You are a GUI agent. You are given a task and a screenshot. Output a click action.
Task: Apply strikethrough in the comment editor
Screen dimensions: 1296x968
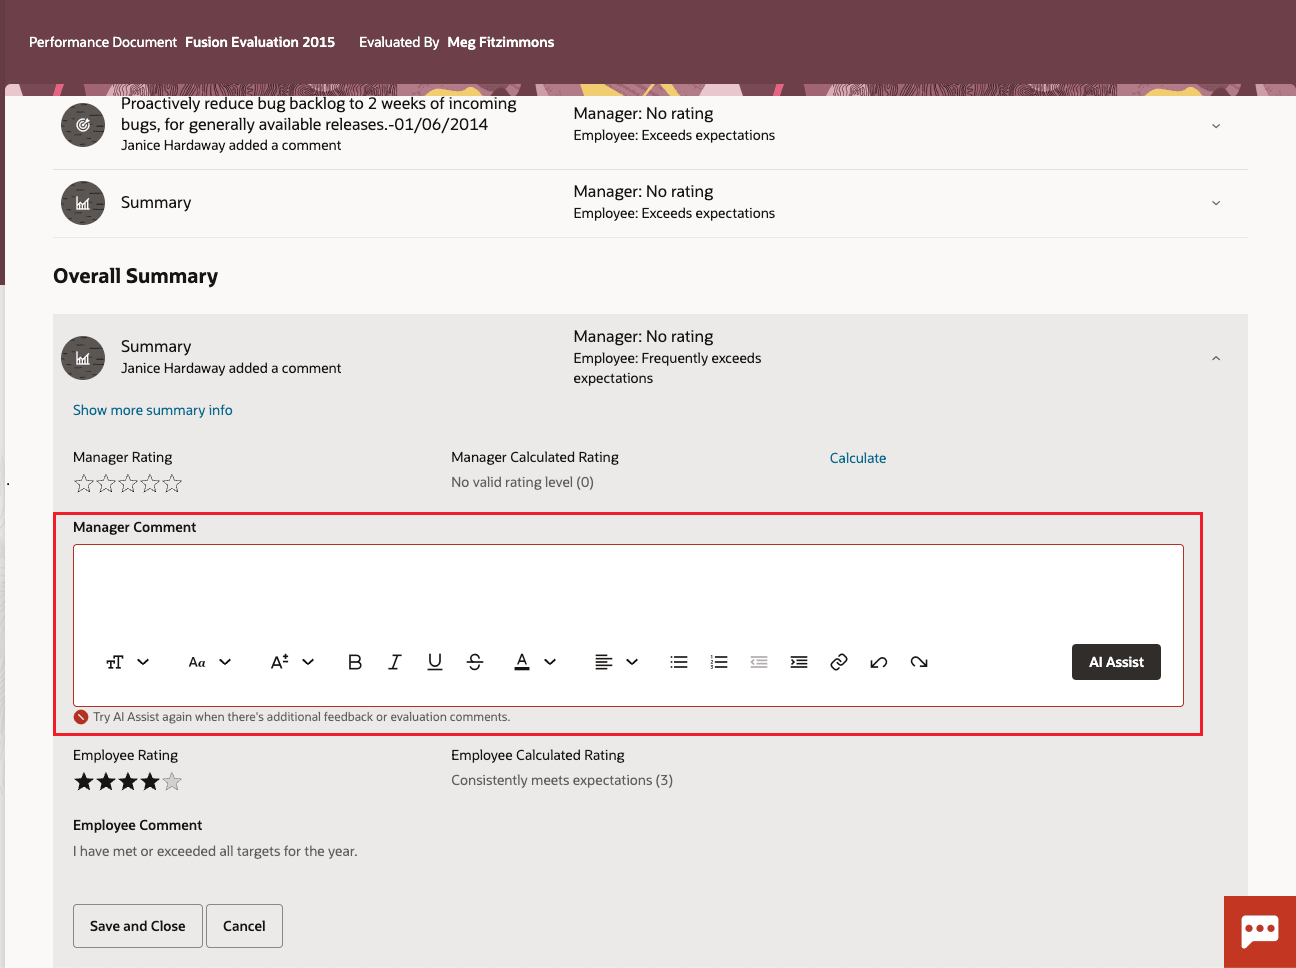pos(475,662)
